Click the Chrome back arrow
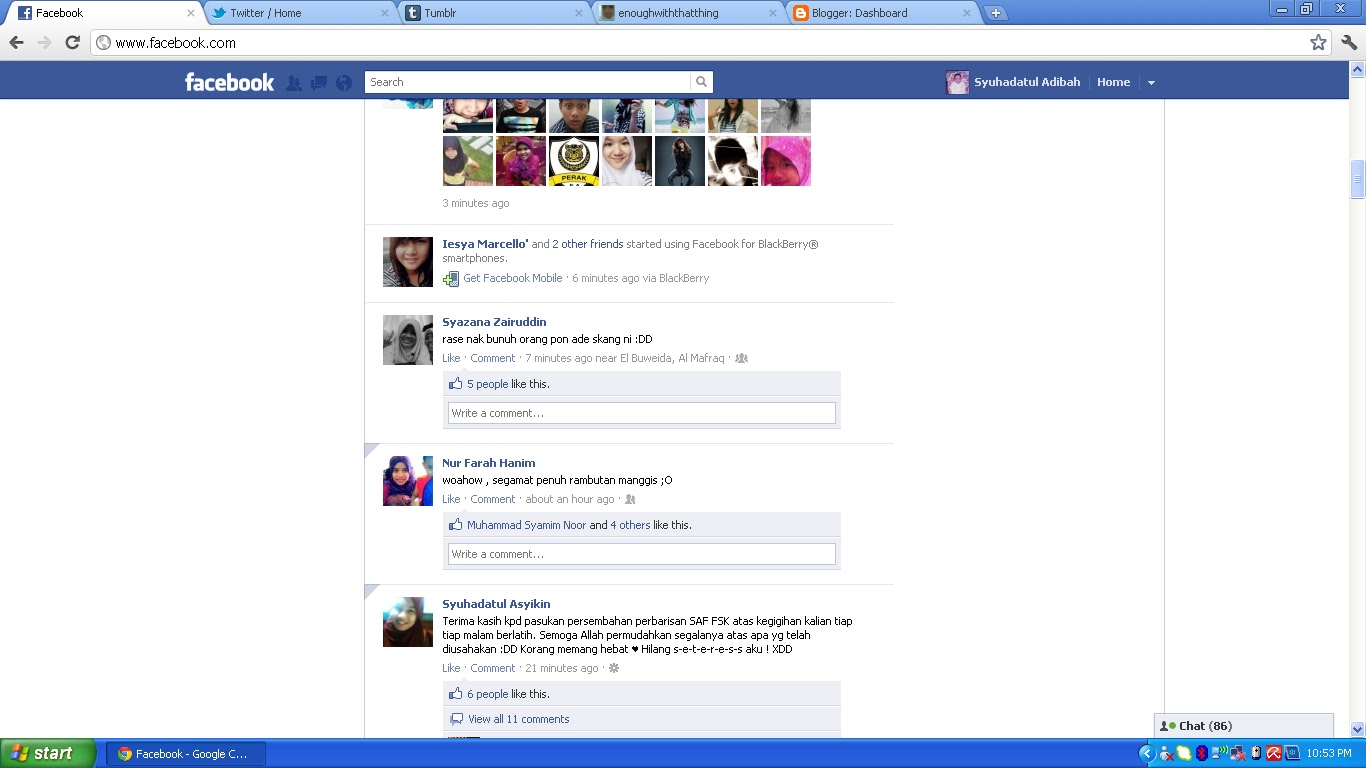This screenshot has height=768, width=1366. 16,42
